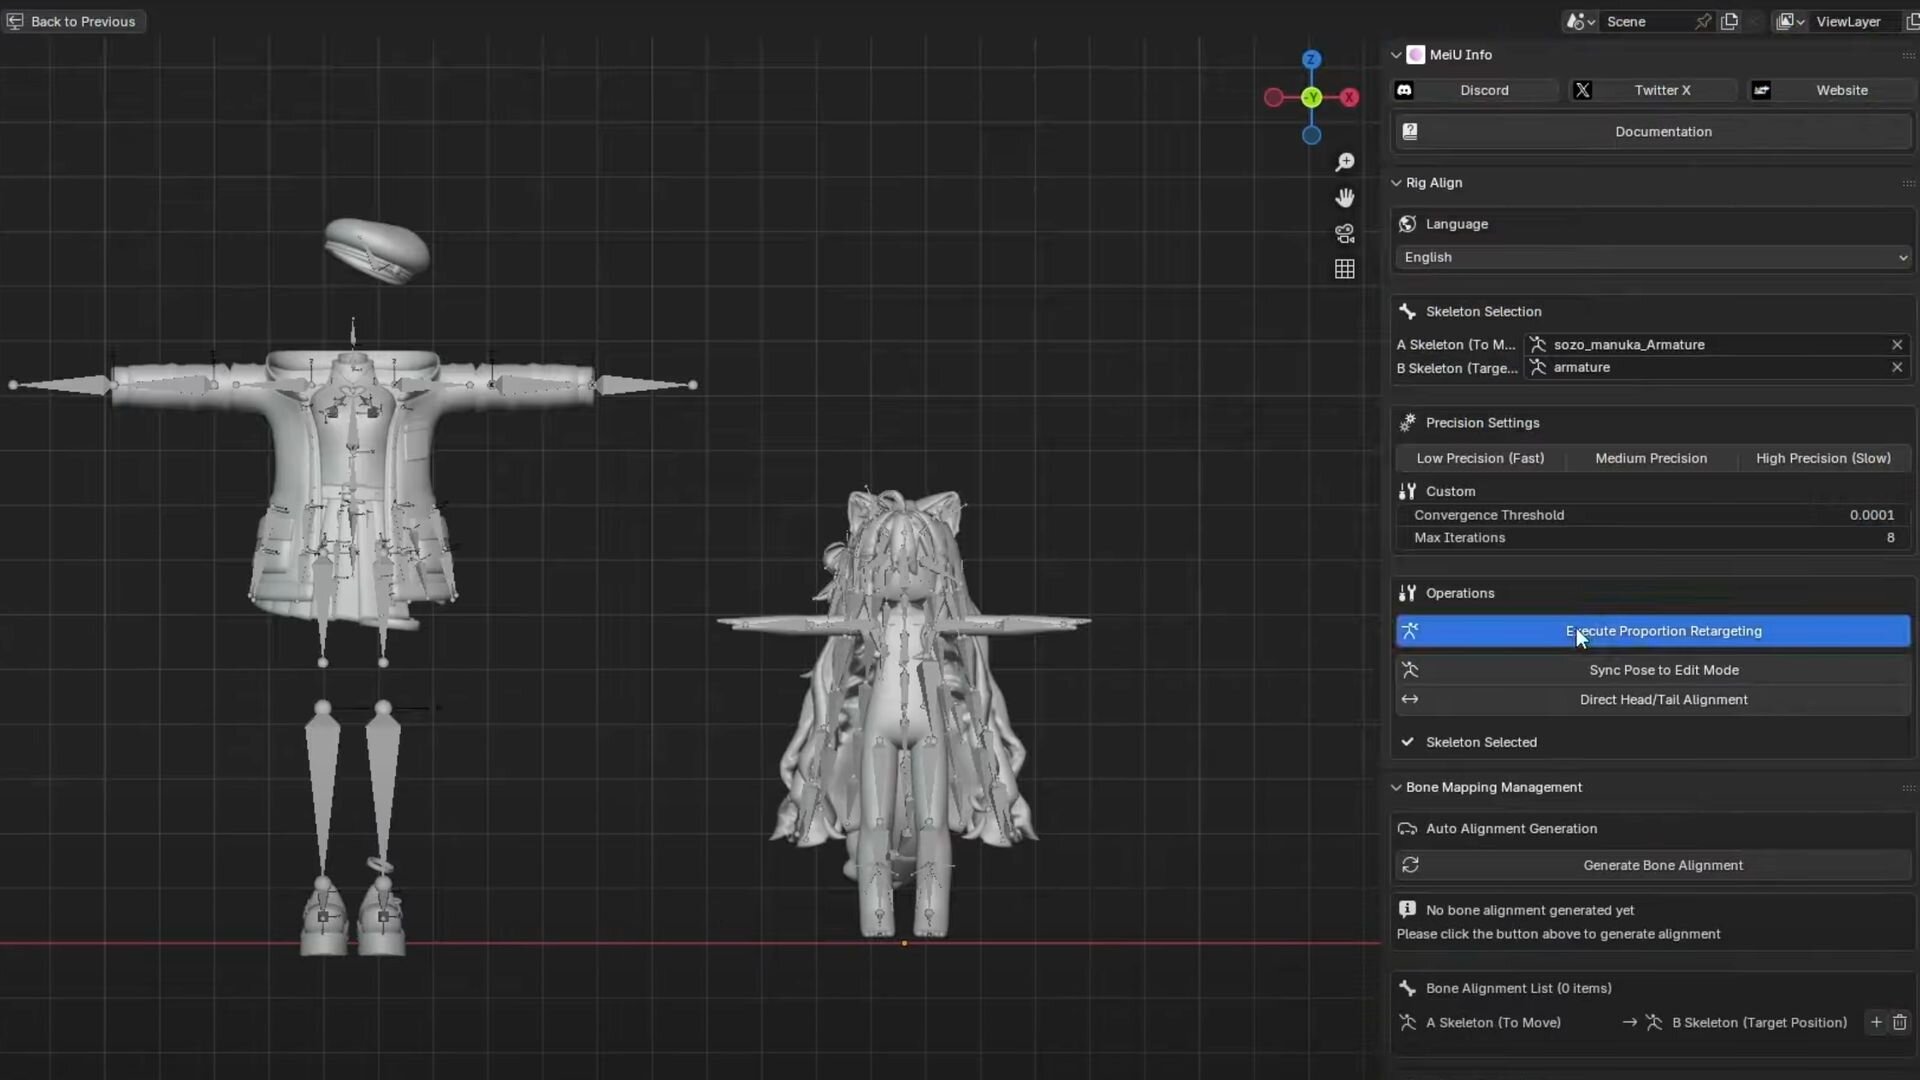
Task: Toggle the camera view icon
Action: point(1345,234)
